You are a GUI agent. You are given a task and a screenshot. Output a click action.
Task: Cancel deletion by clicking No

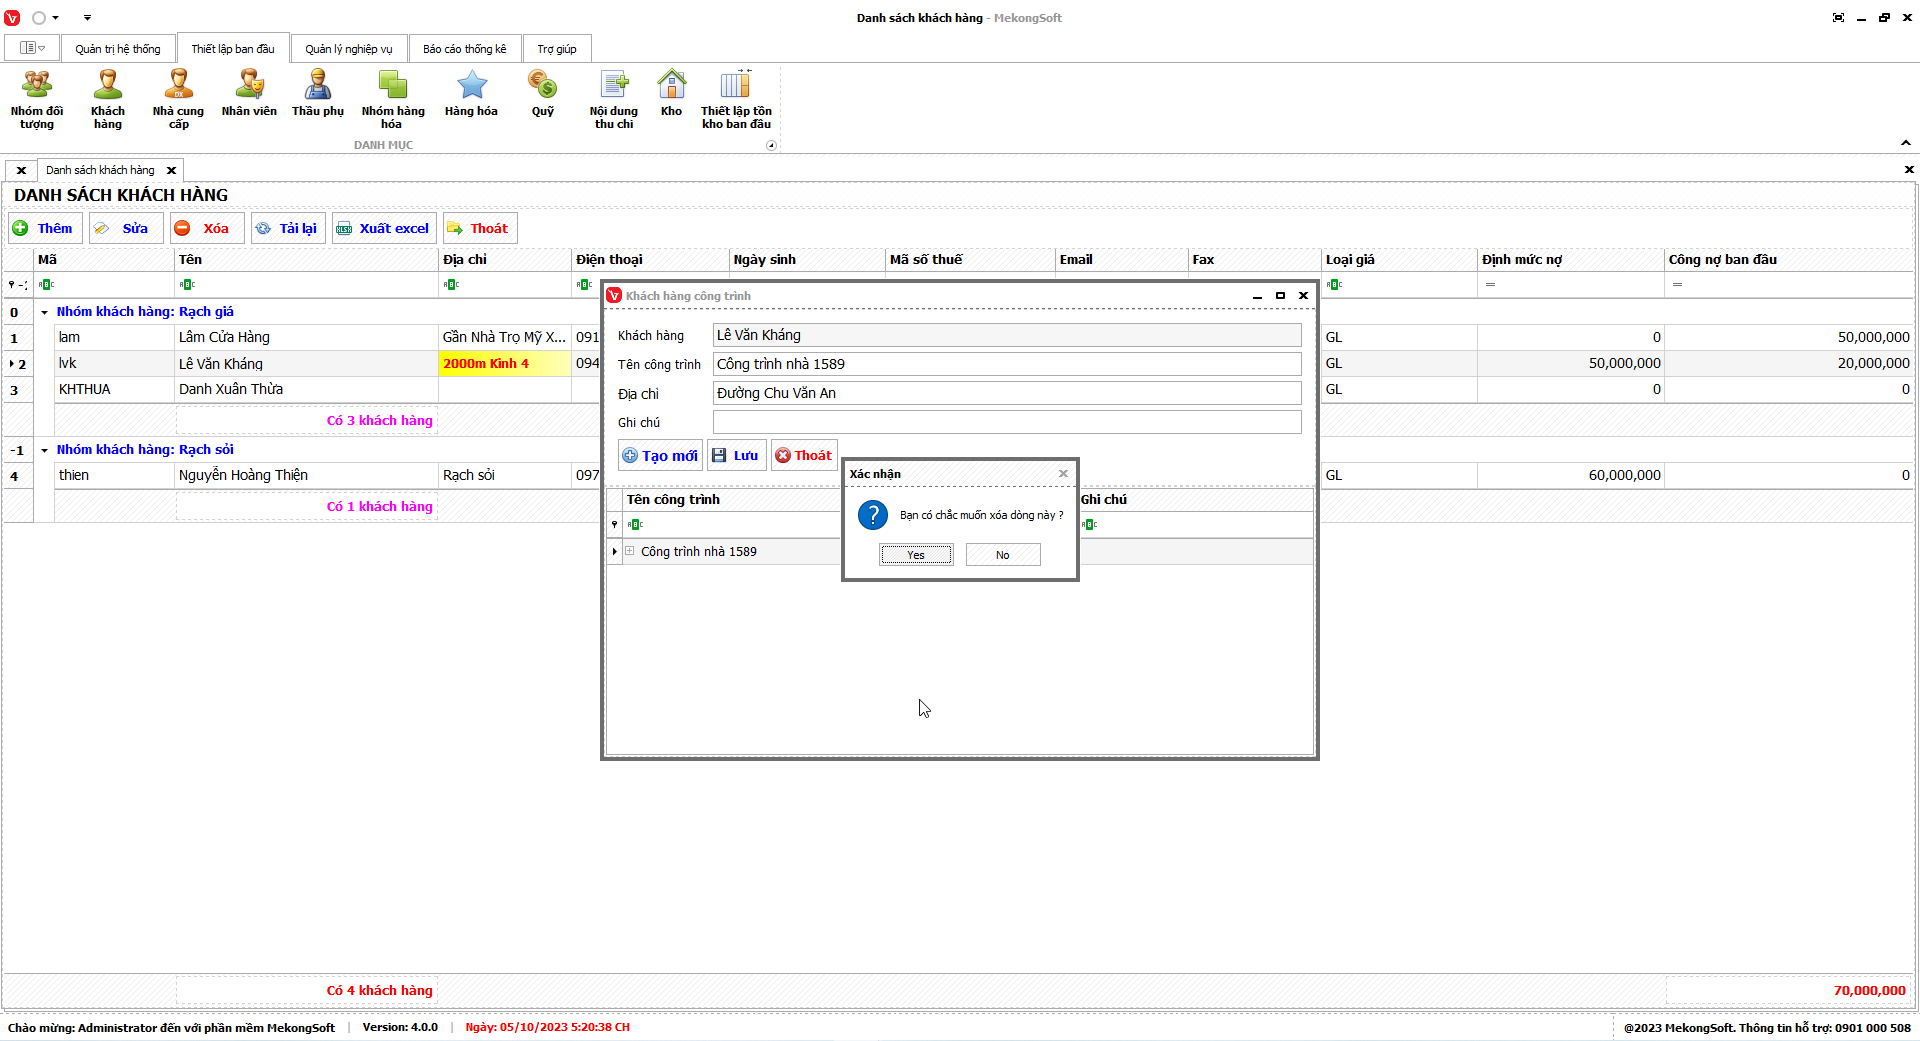click(x=1002, y=555)
